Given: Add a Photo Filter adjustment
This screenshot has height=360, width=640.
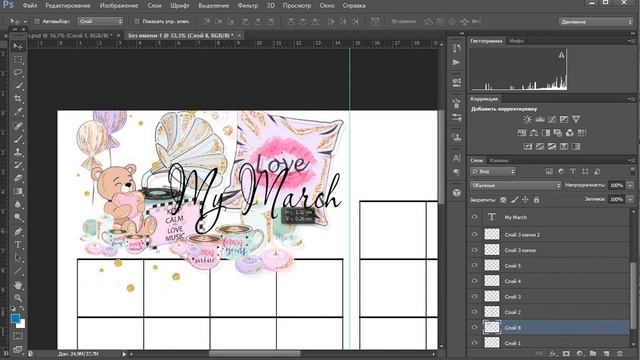Looking at the screenshot, I should pyautogui.click(x=558, y=133).
